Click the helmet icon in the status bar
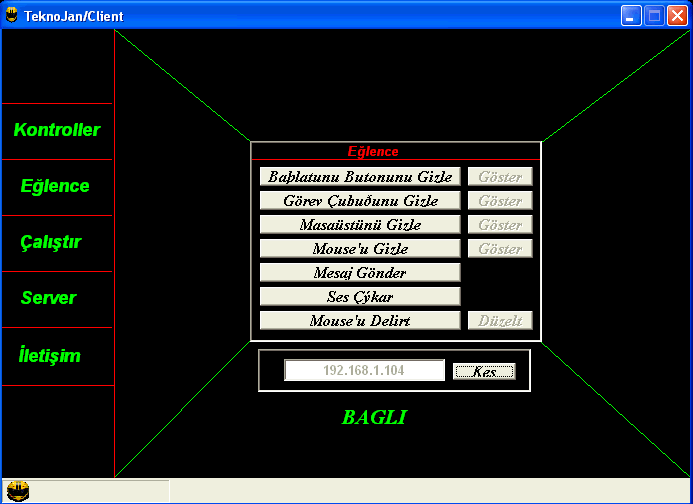This screenshot has height=504, width=693. (18, 491)
